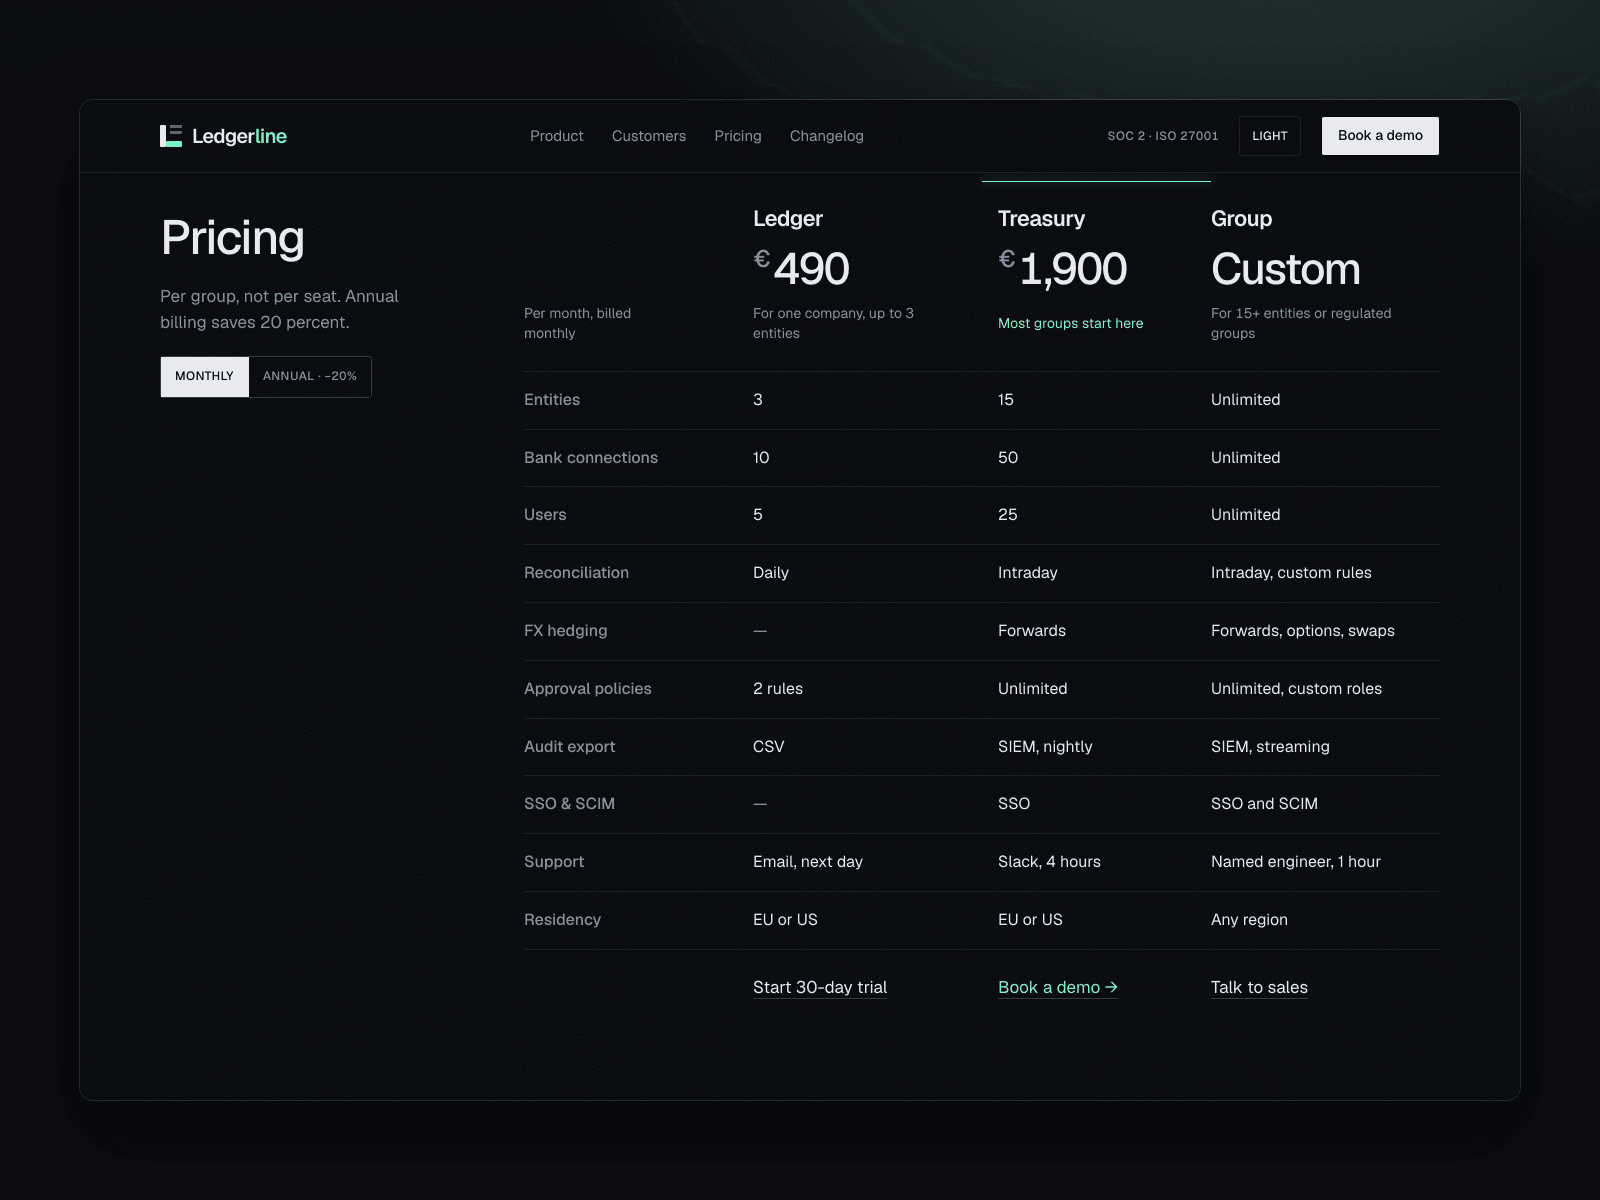The image size is (1600, 1200).
Task: Click the €490 price
Action: [x=801, y=268]
